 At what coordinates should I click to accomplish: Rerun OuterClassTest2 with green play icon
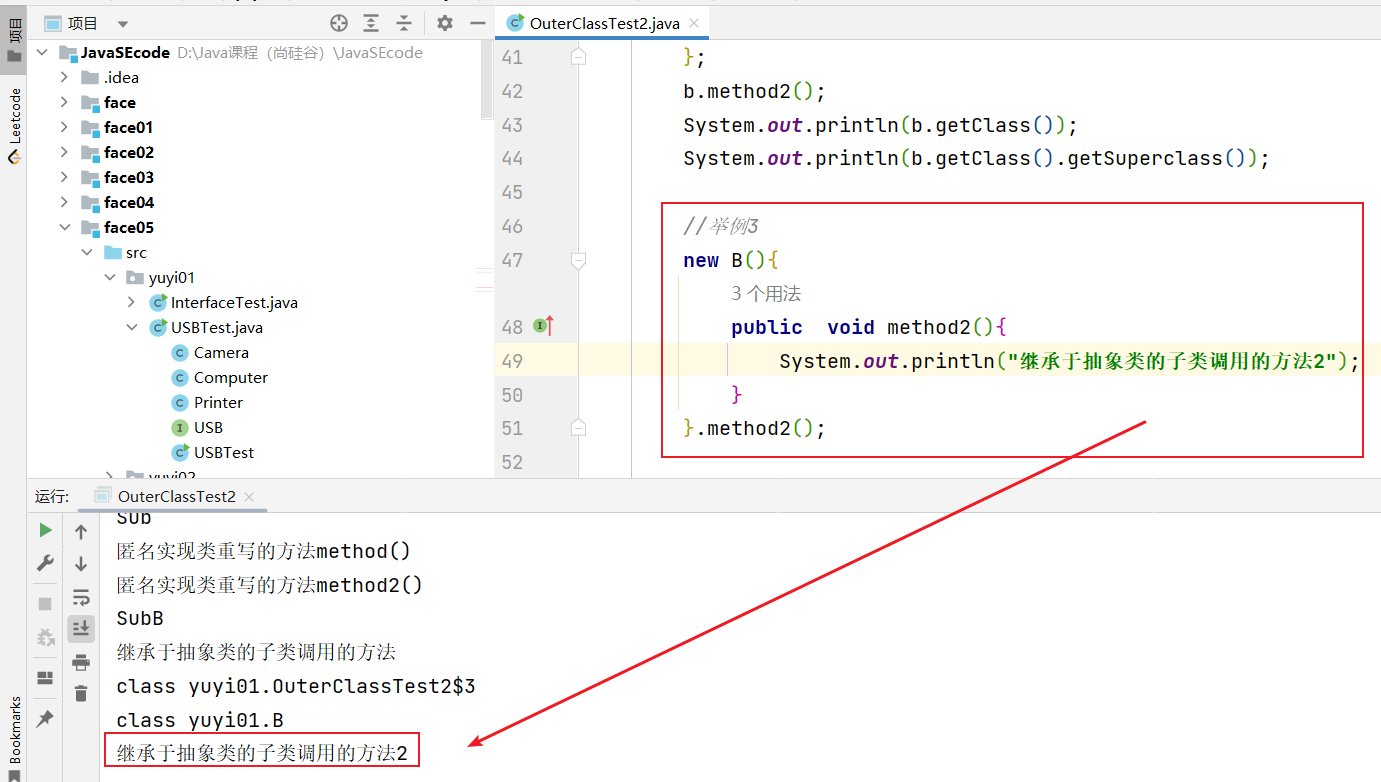[45, 530]
